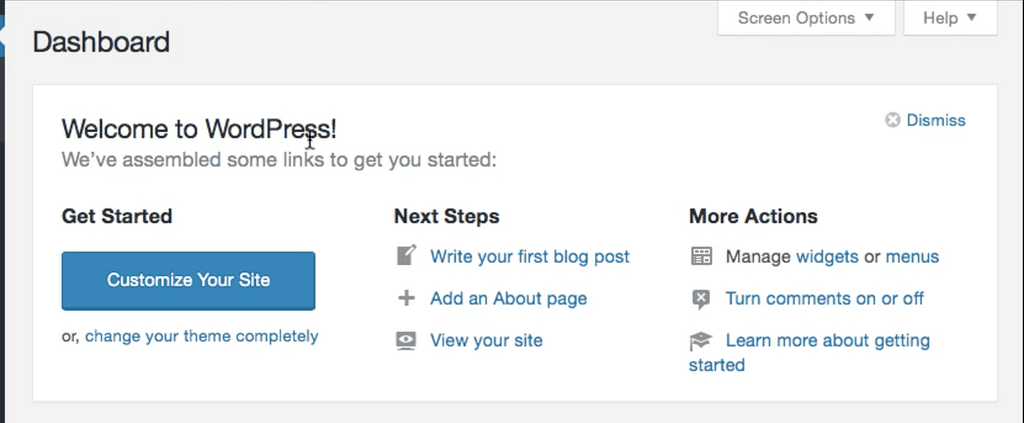This screenshot has width=1024, height=423.
Task: Click the comment bubble icon with X
Action: 701,299
